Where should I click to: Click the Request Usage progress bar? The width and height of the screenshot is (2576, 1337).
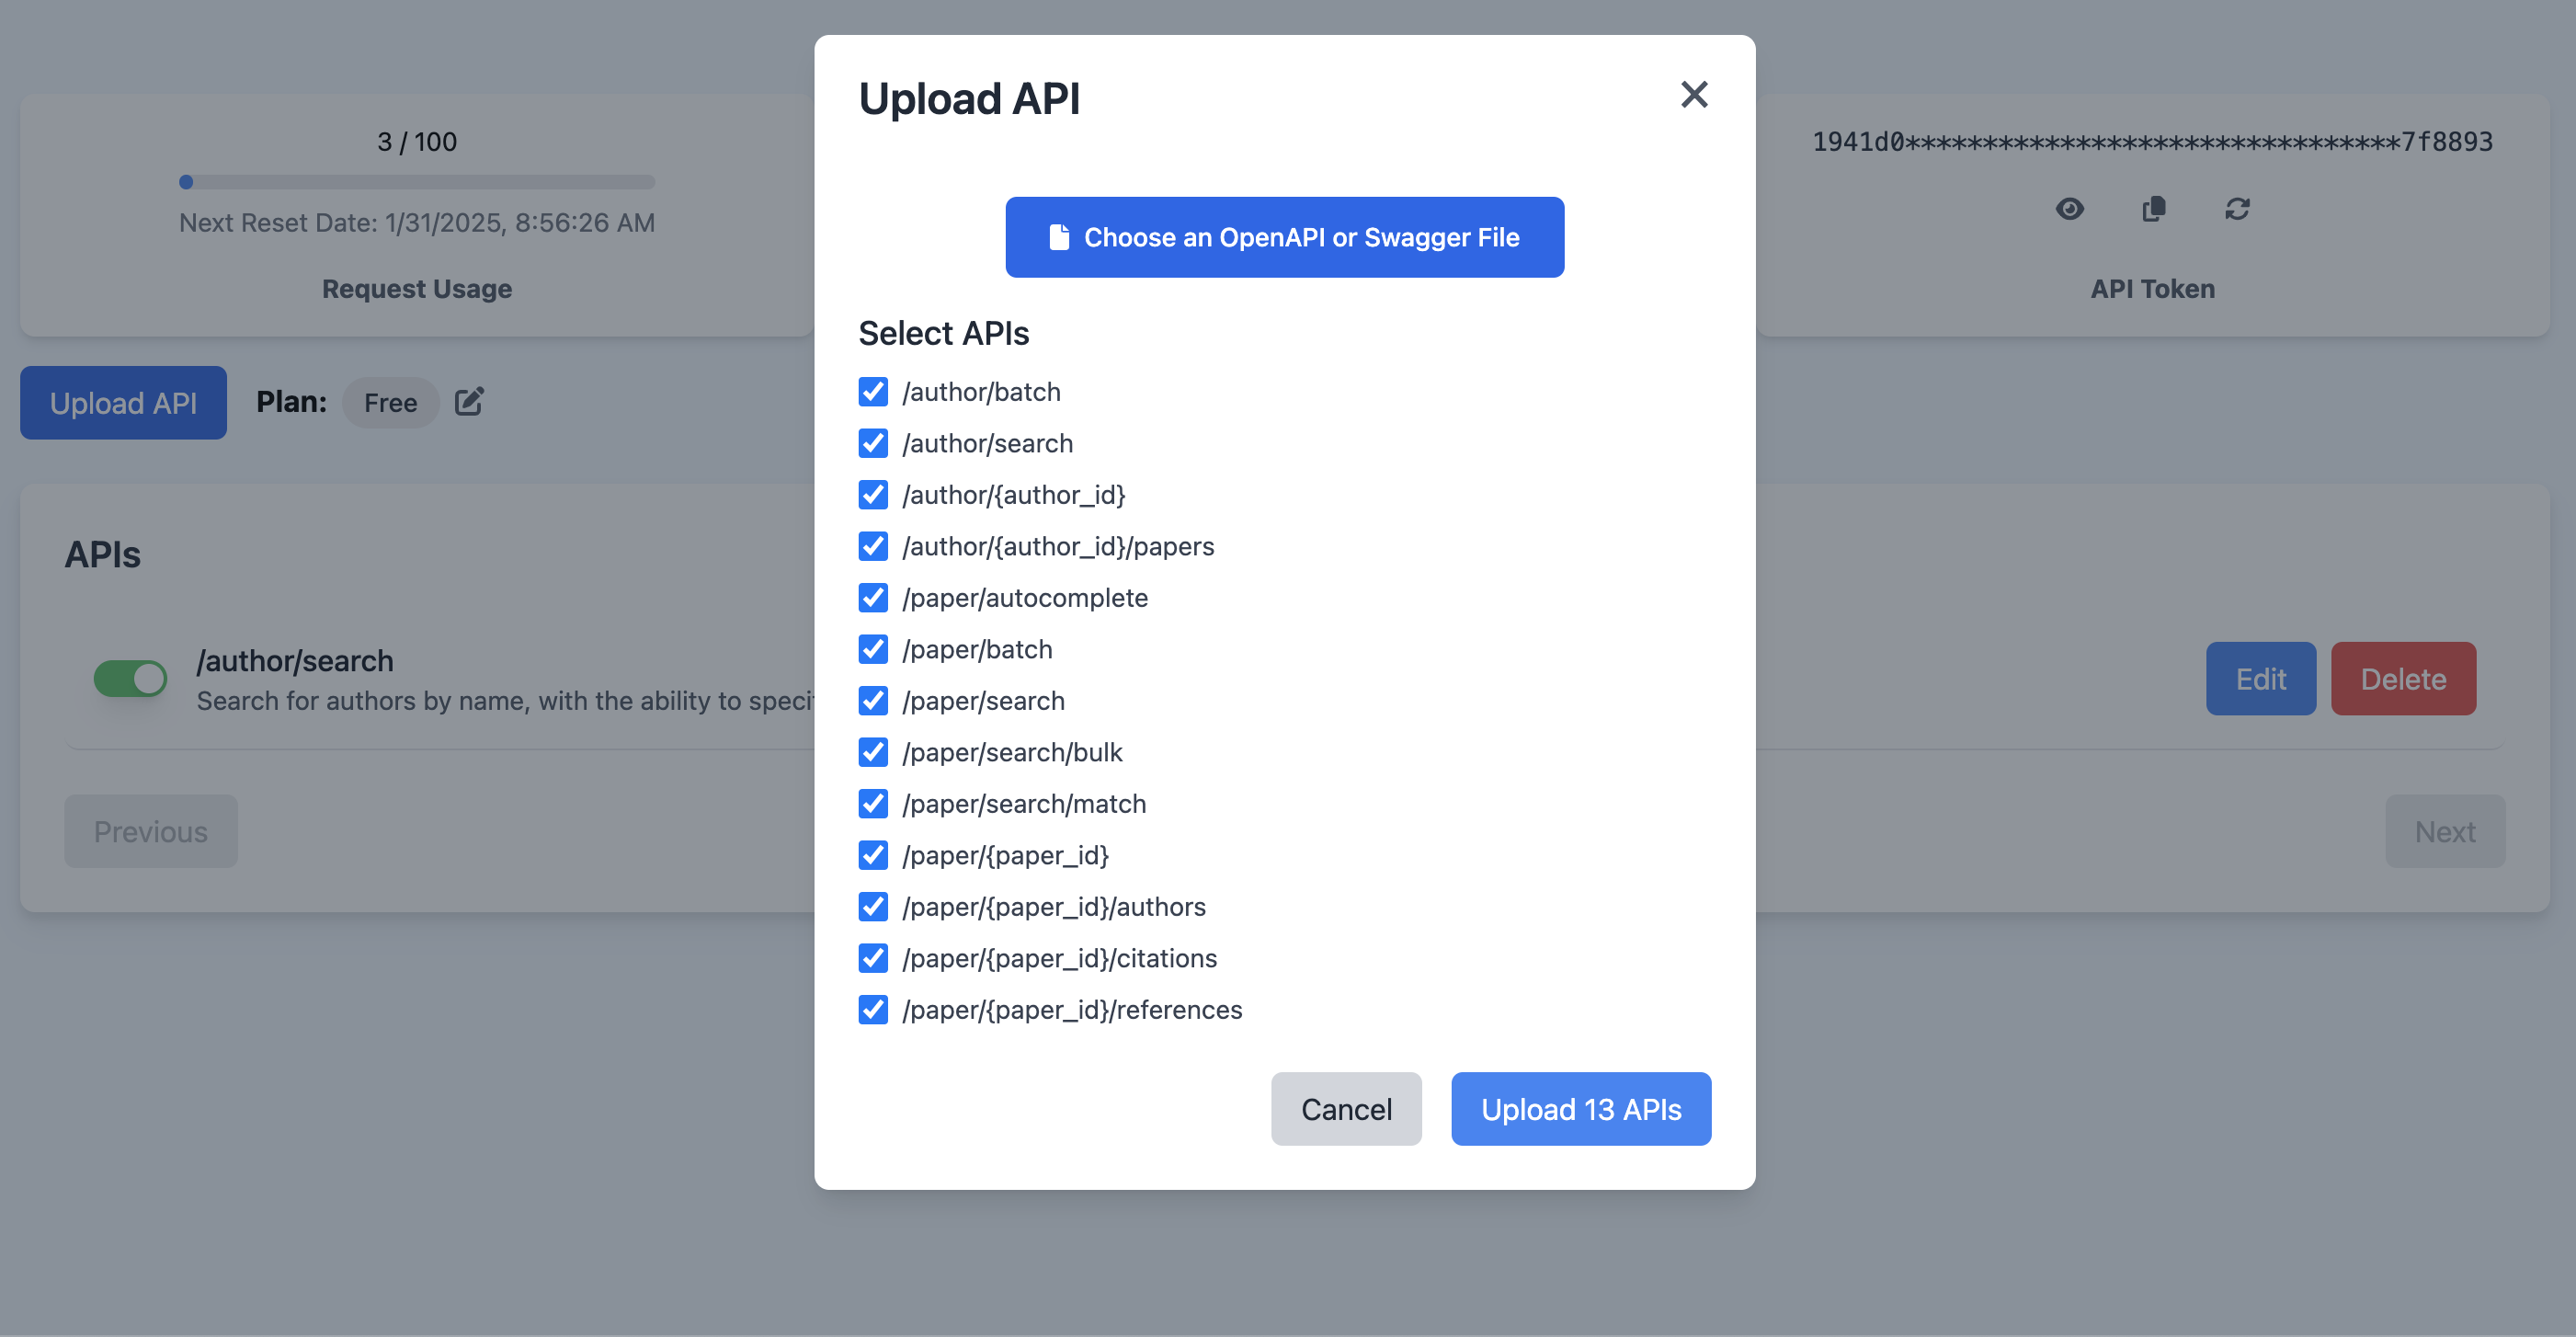417,182
